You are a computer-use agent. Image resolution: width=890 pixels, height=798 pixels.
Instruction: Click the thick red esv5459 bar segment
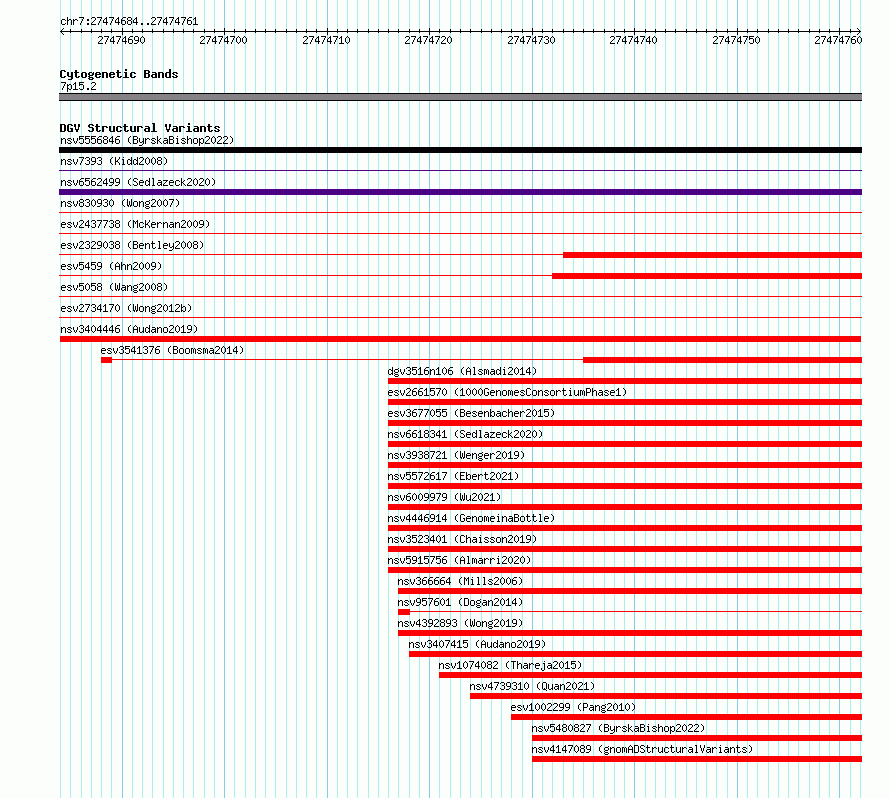coord(707,276)
